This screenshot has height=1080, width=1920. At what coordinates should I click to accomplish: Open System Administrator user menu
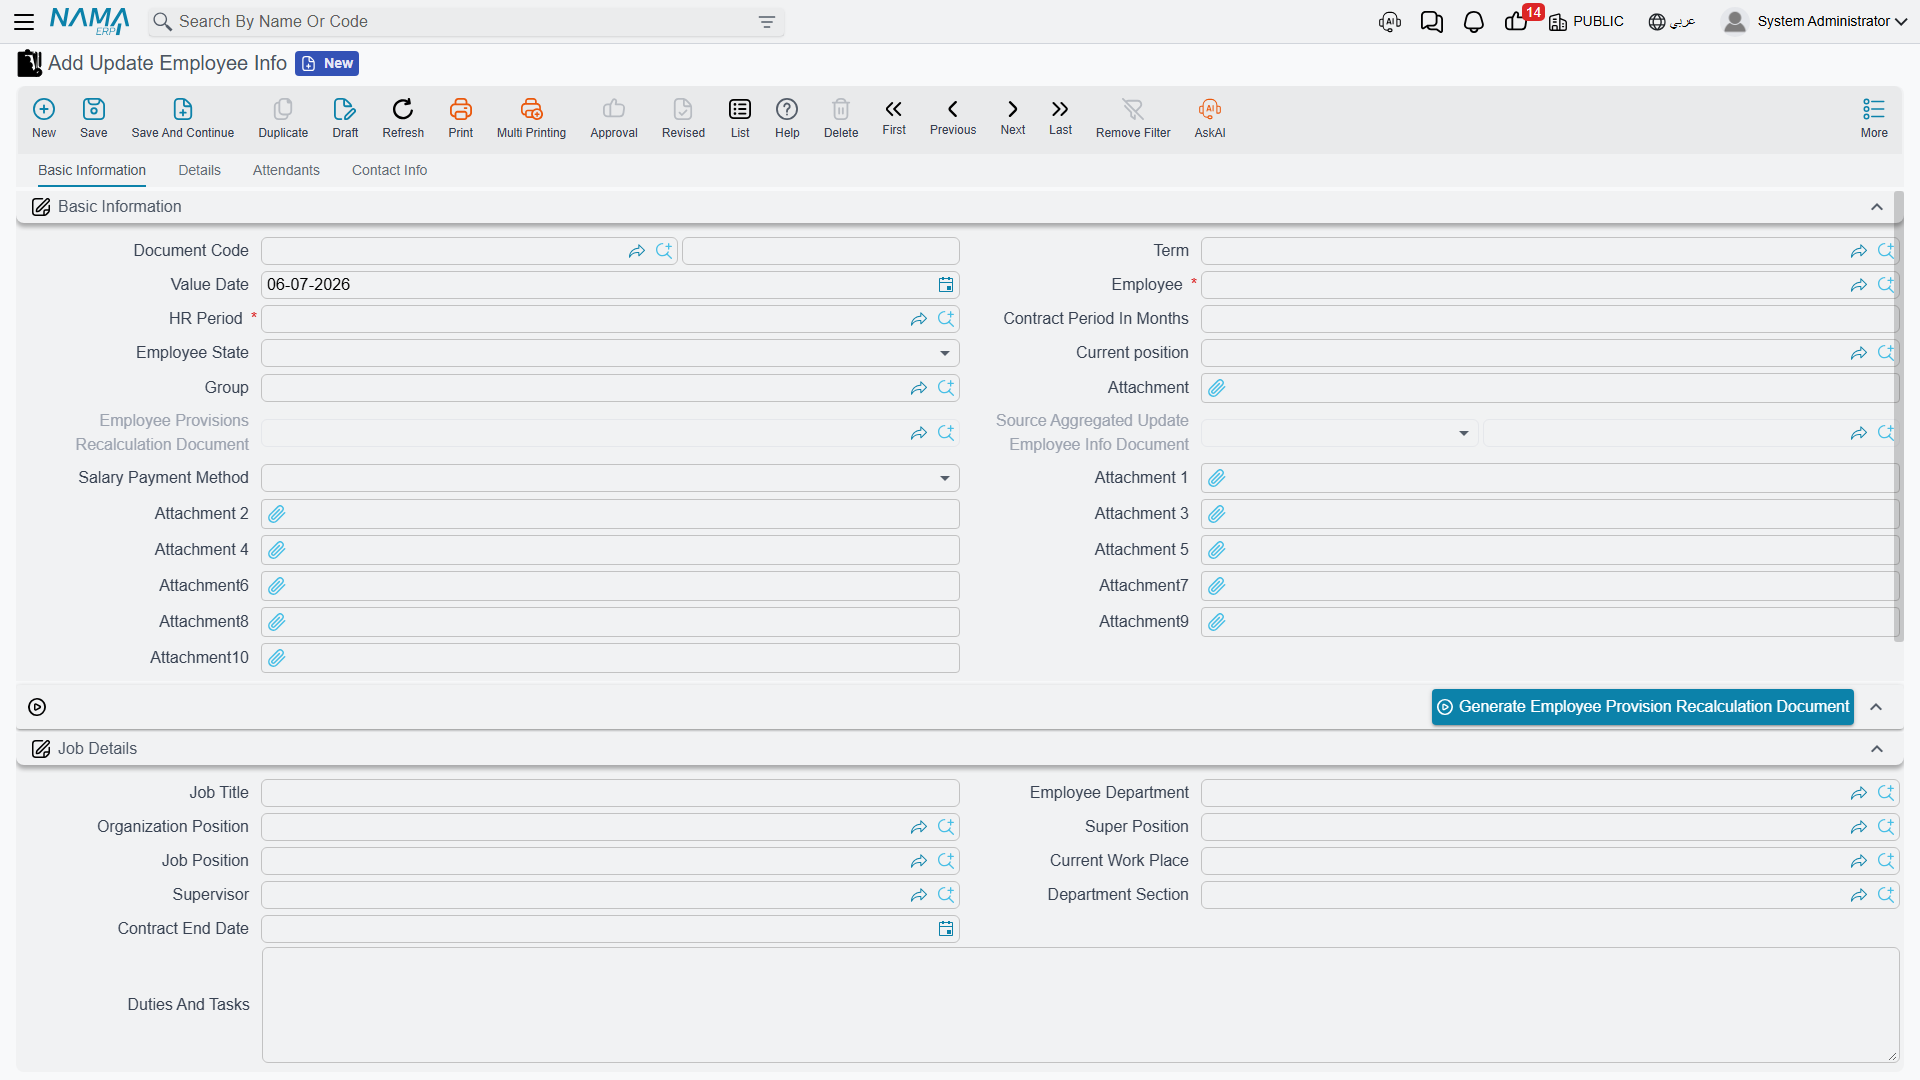[1814, 22]
